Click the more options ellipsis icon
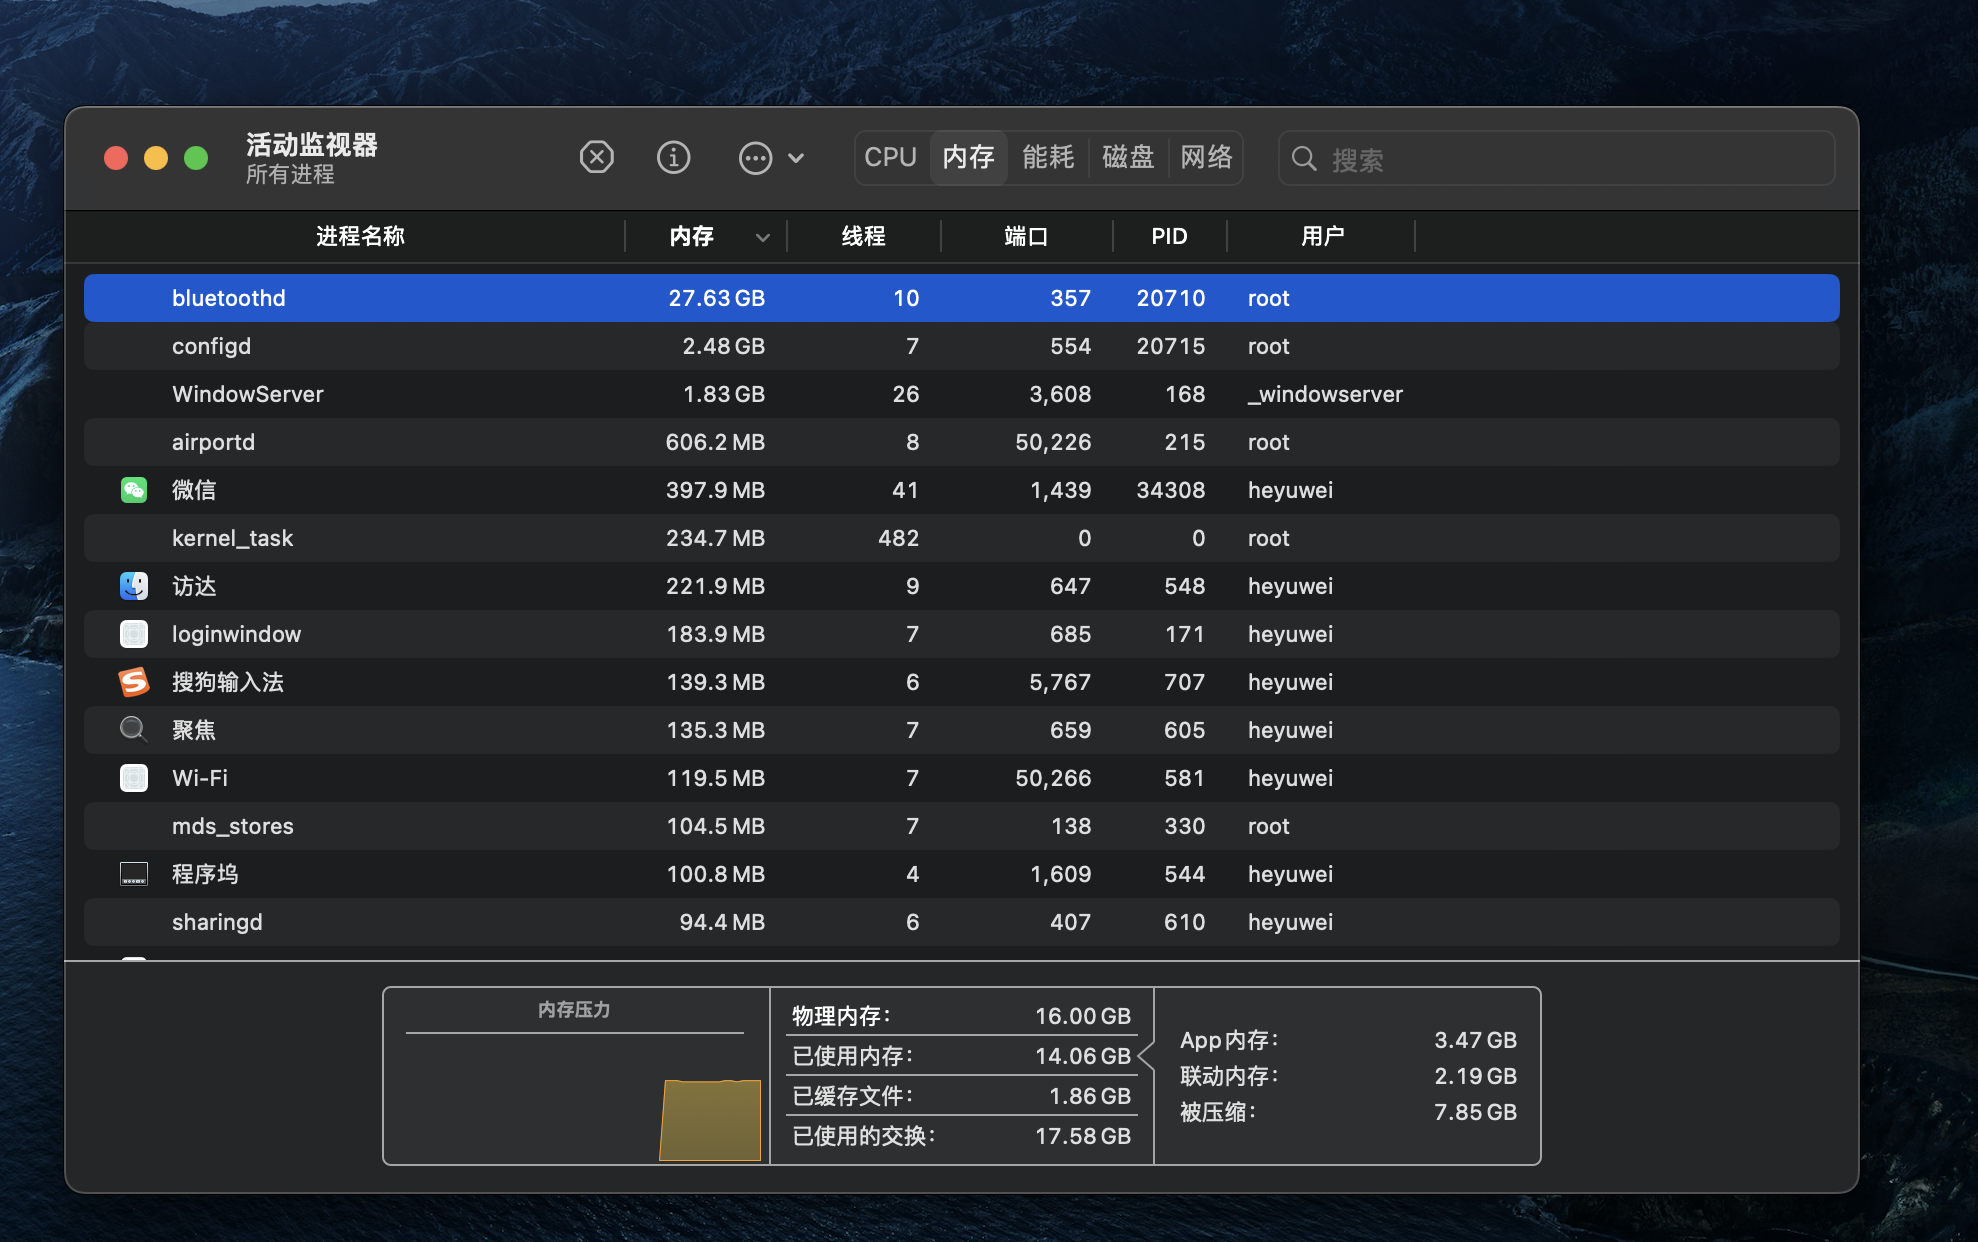The image size is (1978, 1242). coord(755,158)
